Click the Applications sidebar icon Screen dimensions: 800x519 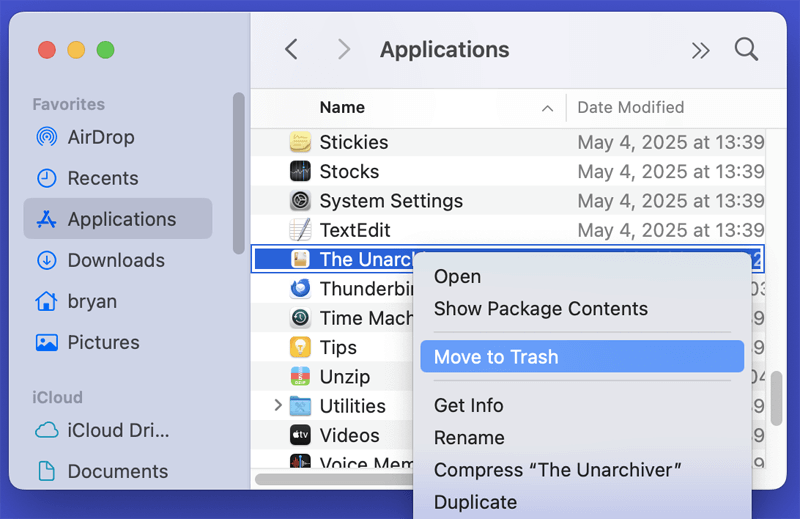(46, 219)
